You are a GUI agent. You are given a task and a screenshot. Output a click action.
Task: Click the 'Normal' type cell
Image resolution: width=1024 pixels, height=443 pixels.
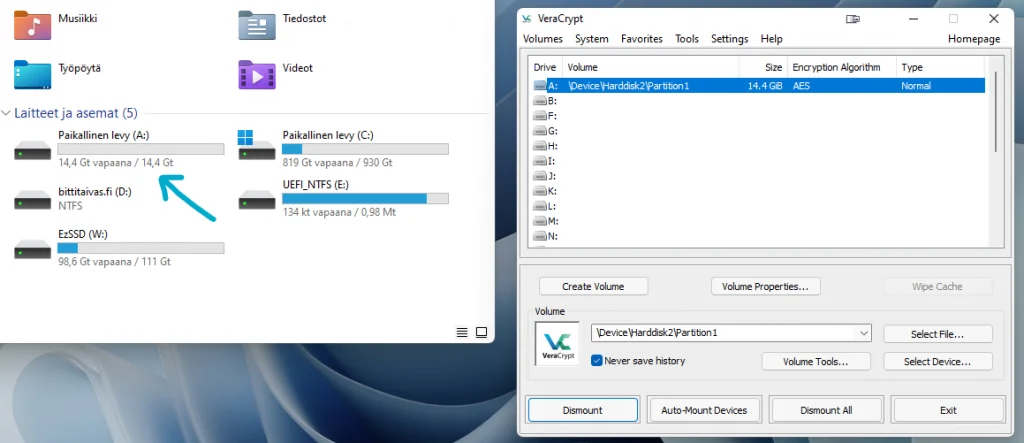916,86
